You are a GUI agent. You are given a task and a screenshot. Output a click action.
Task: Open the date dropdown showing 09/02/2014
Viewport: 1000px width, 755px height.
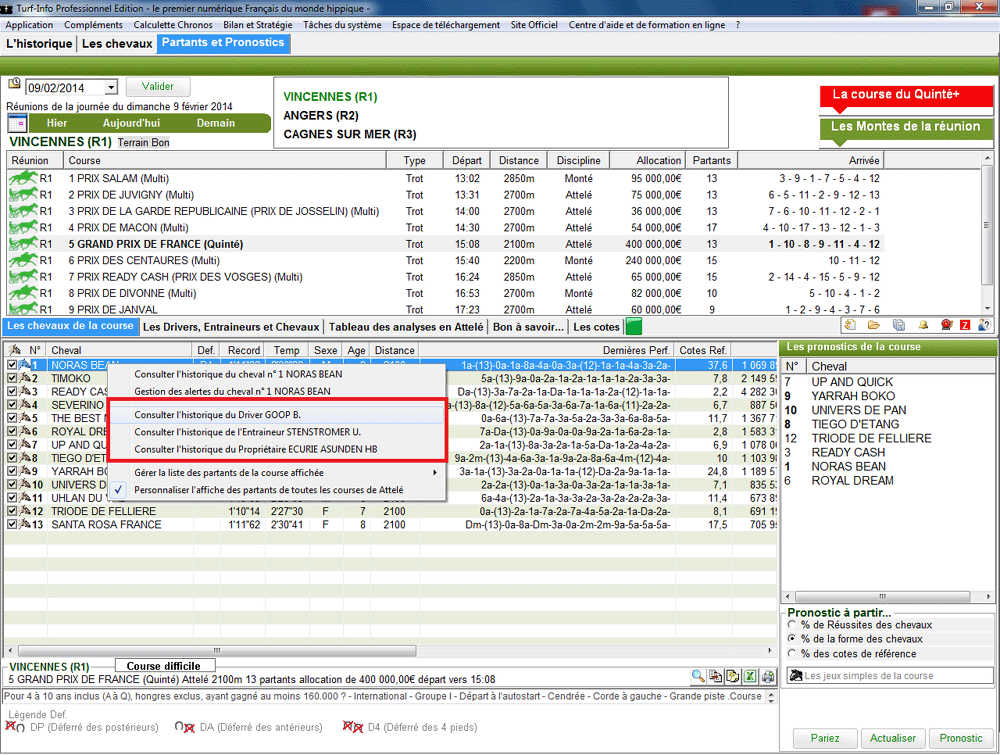(110, 88)
